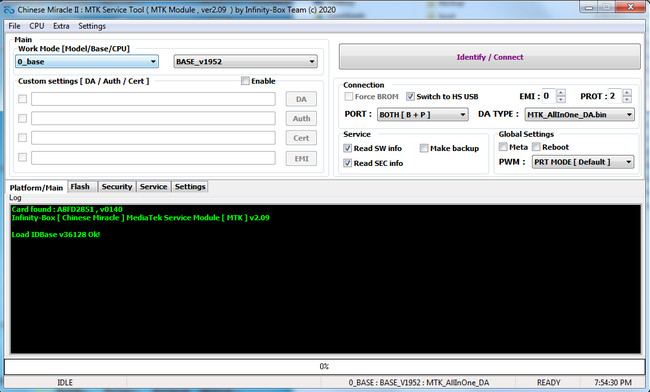Expand the PWM PRT MODE dropdown
This screenshot has width=650, height=392.
(x=583, y=162)
